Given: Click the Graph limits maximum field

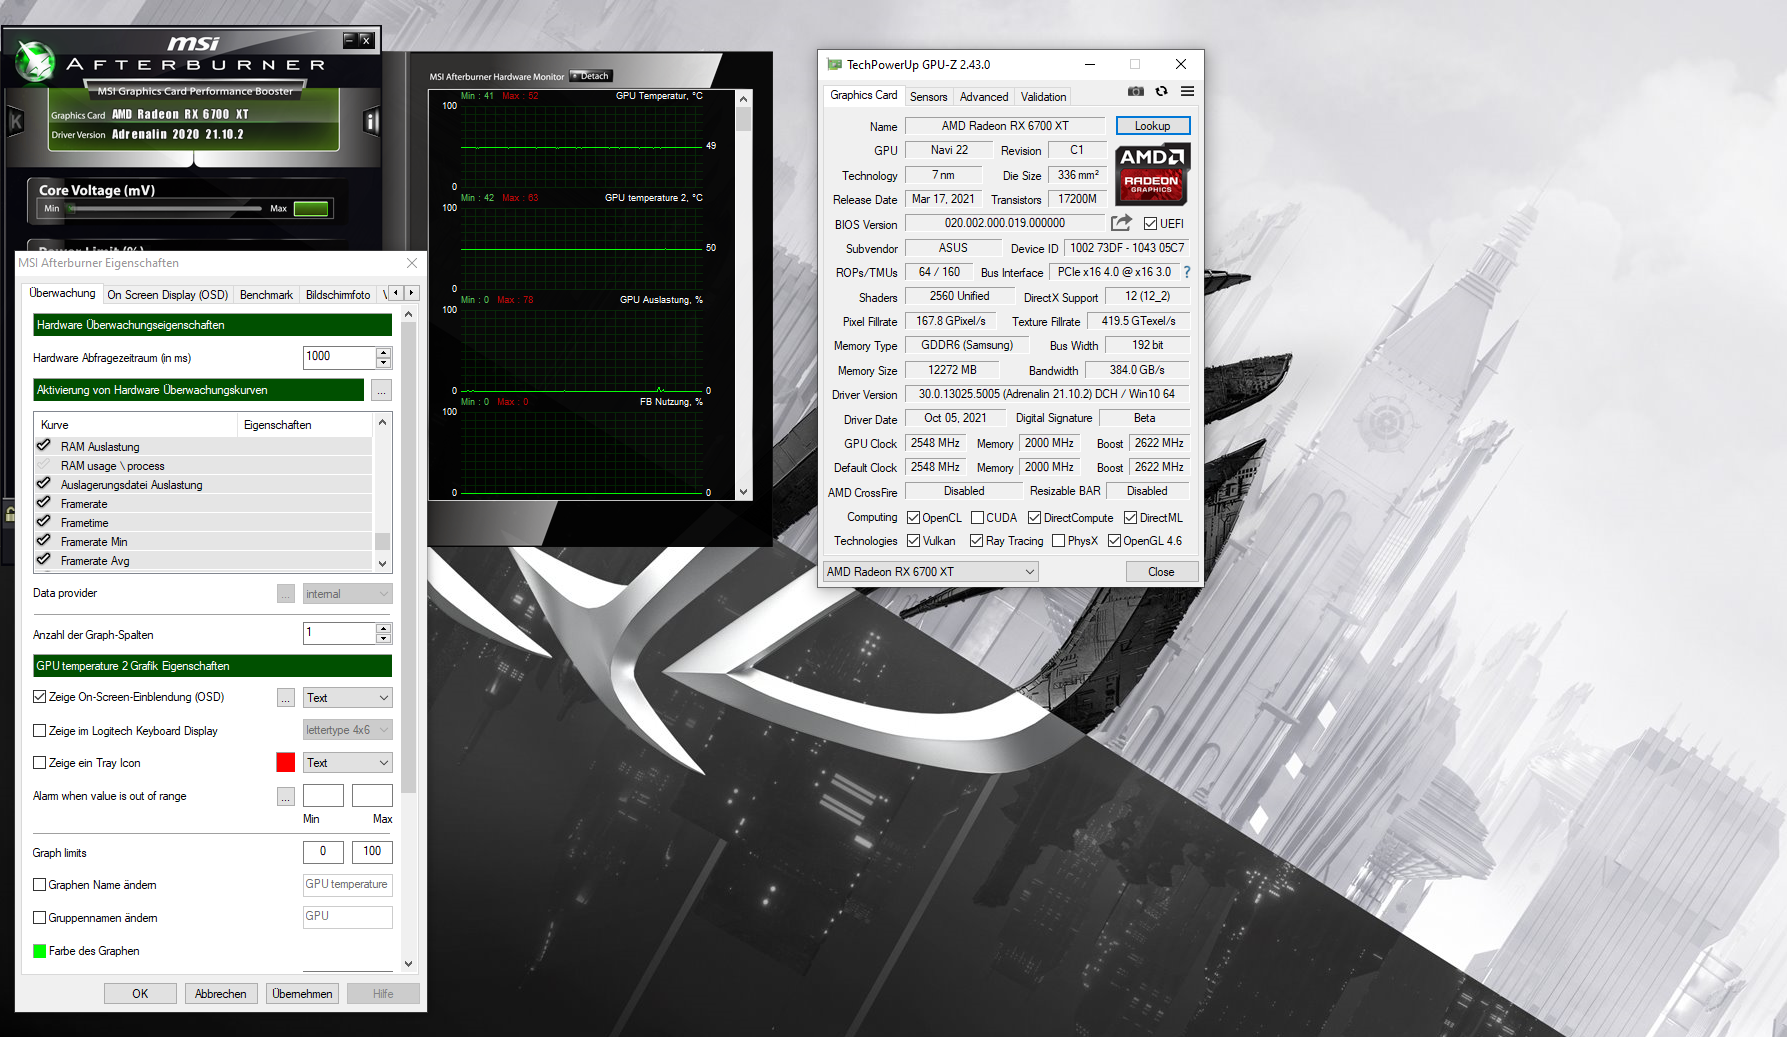Looking at the screenshot, I should [x=372, y=852].
